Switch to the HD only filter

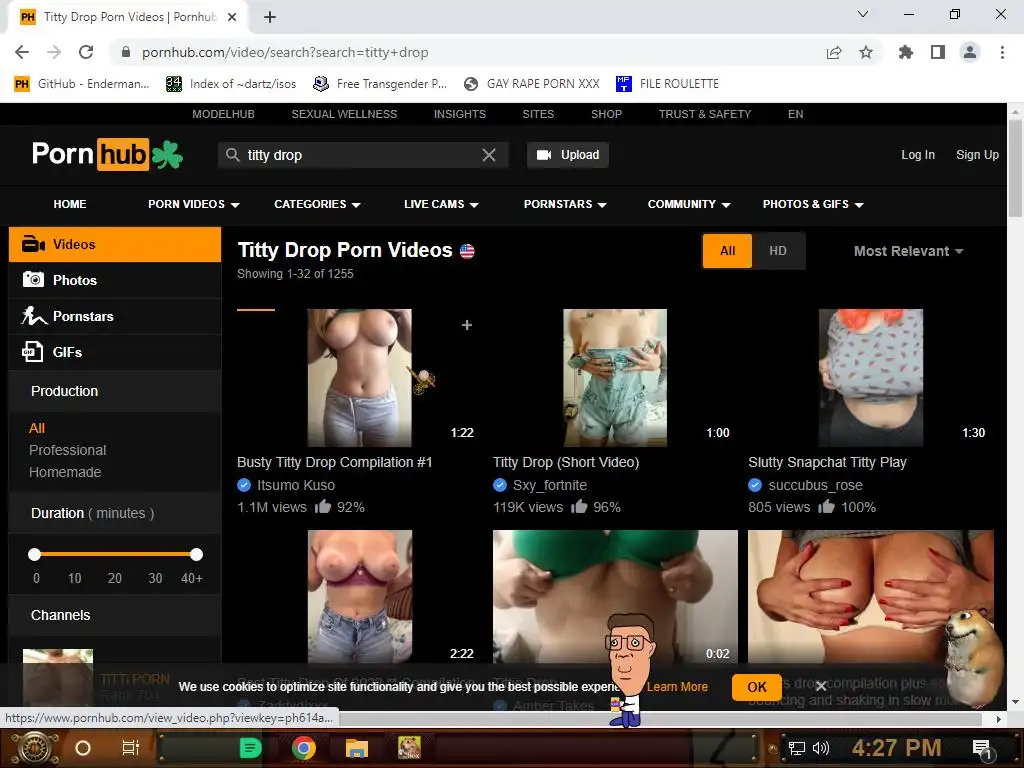(x=778, y=251)
